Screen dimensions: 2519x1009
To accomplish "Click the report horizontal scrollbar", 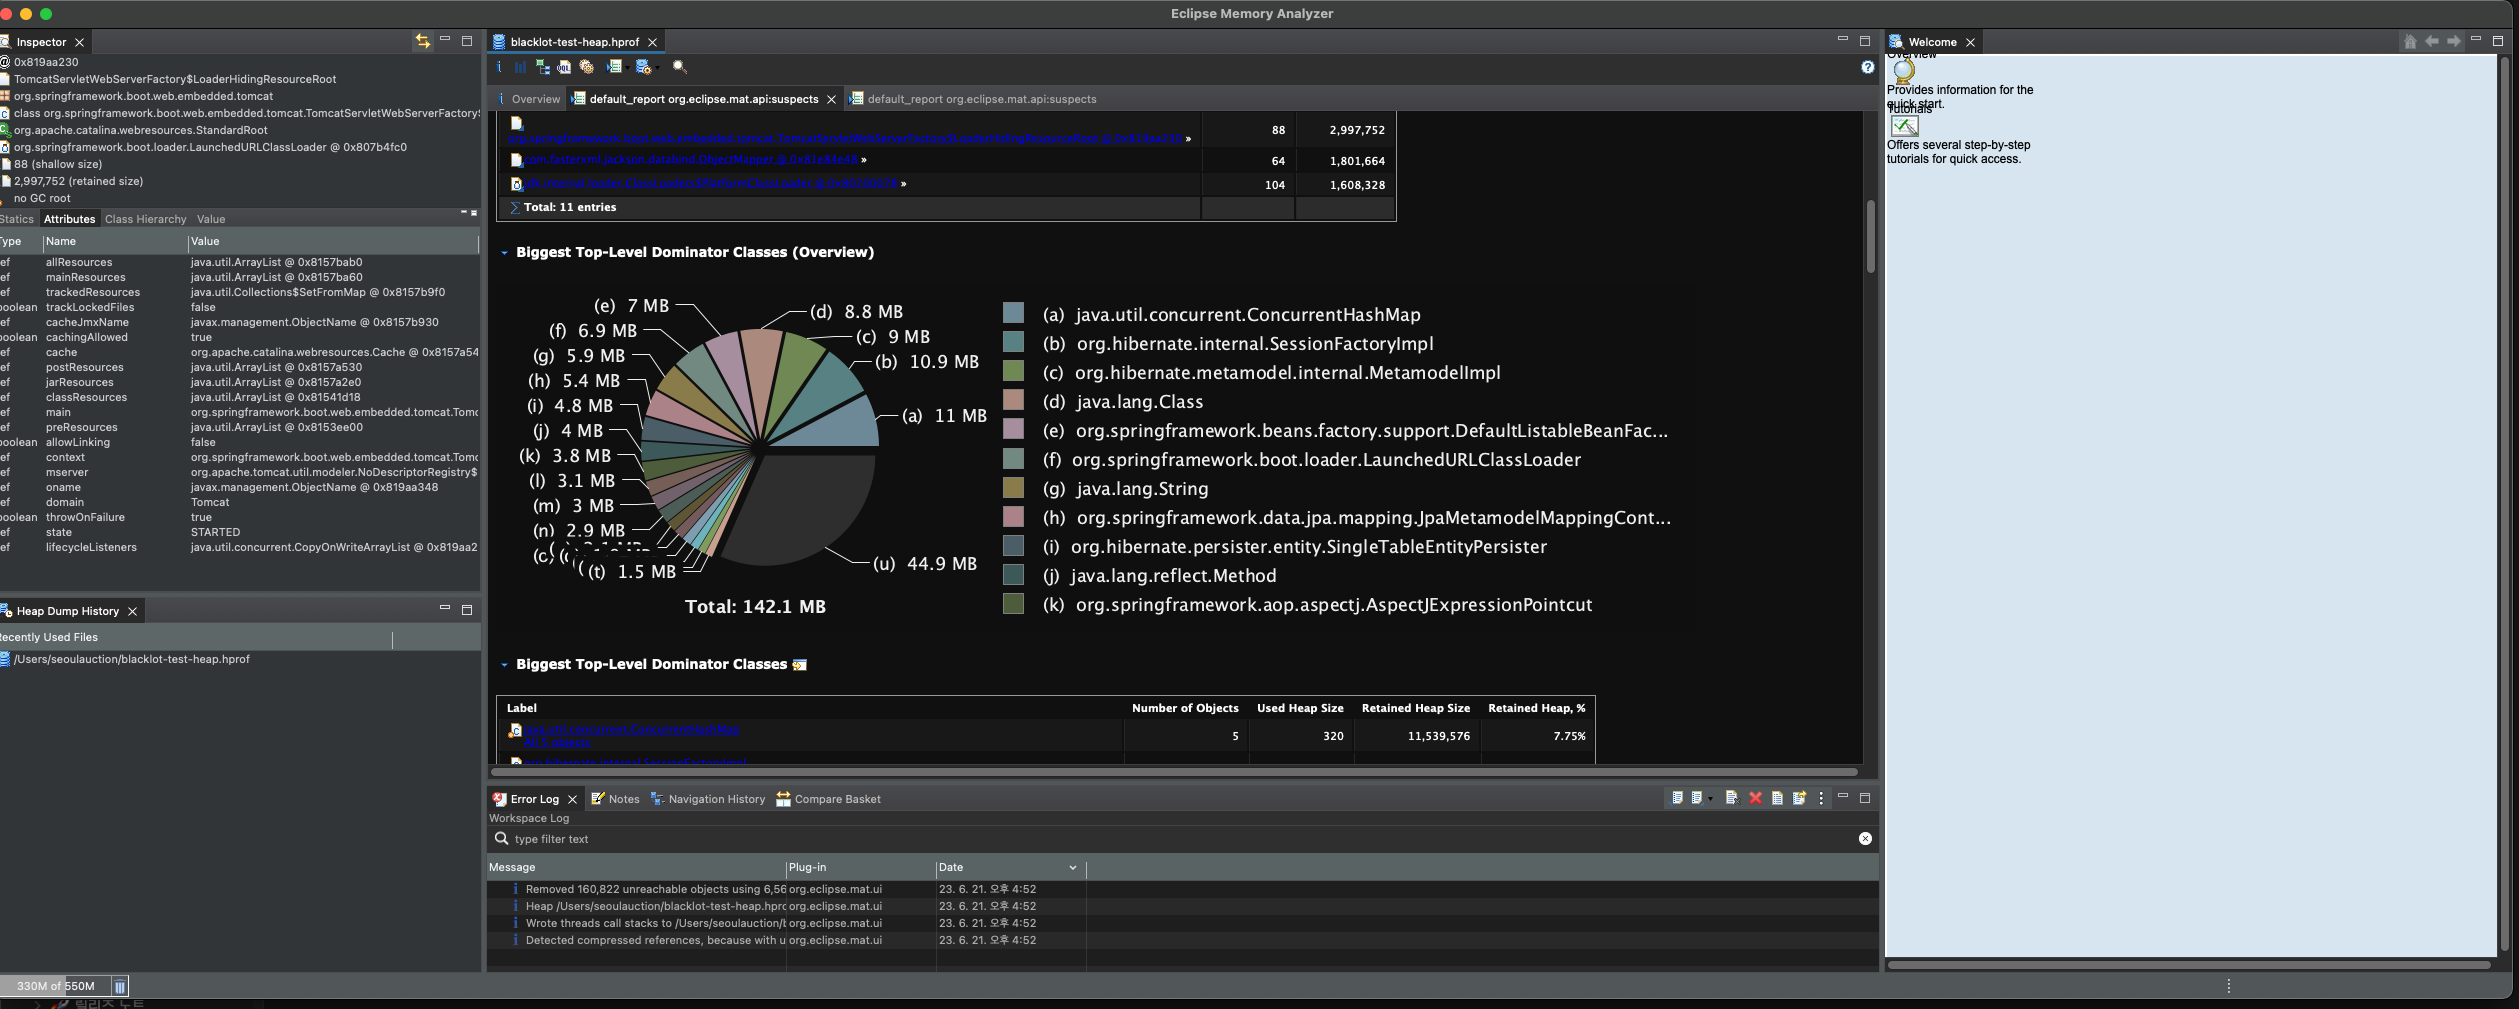I will [1175, 772].
